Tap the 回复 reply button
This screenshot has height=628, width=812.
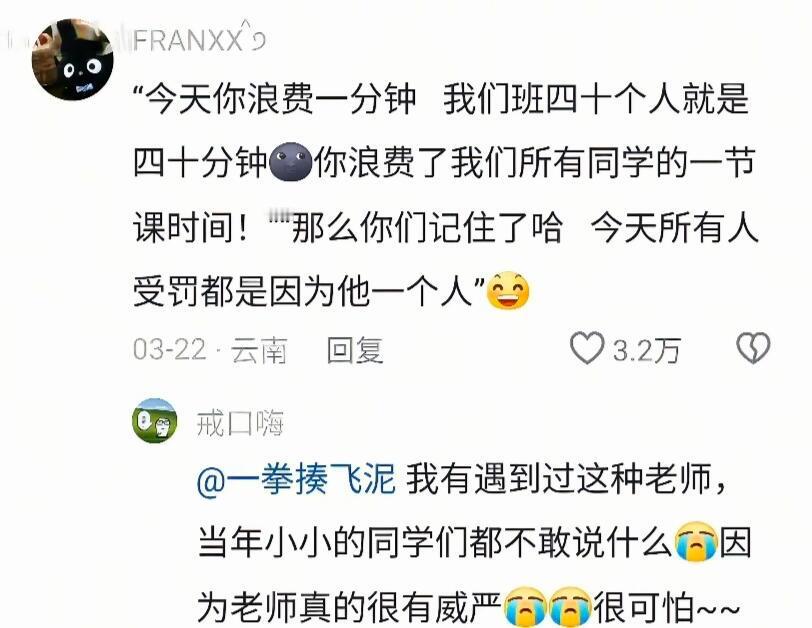click(x=355, y=350)
